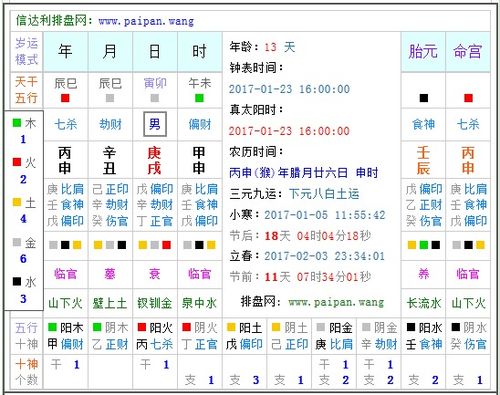500x395 pixels.
Task: Click the red 火 swatch in the legend
Action: (x=17, y=162)
